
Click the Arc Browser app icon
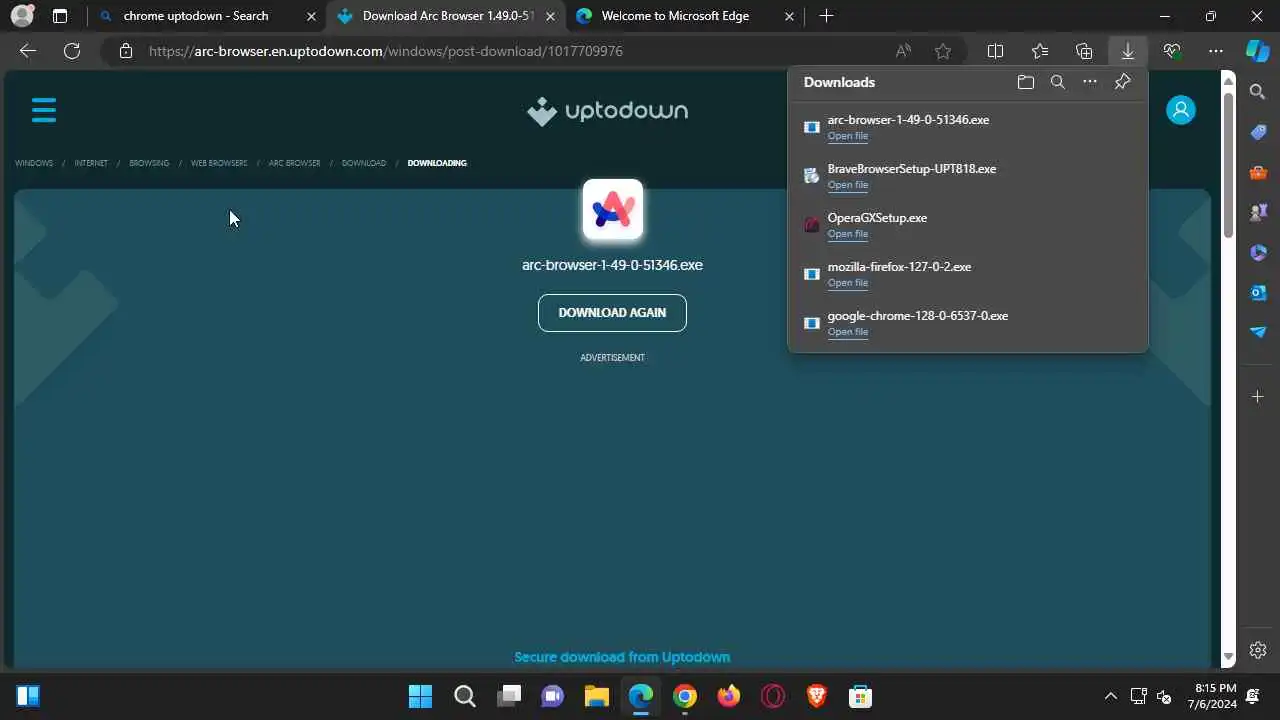613,210
